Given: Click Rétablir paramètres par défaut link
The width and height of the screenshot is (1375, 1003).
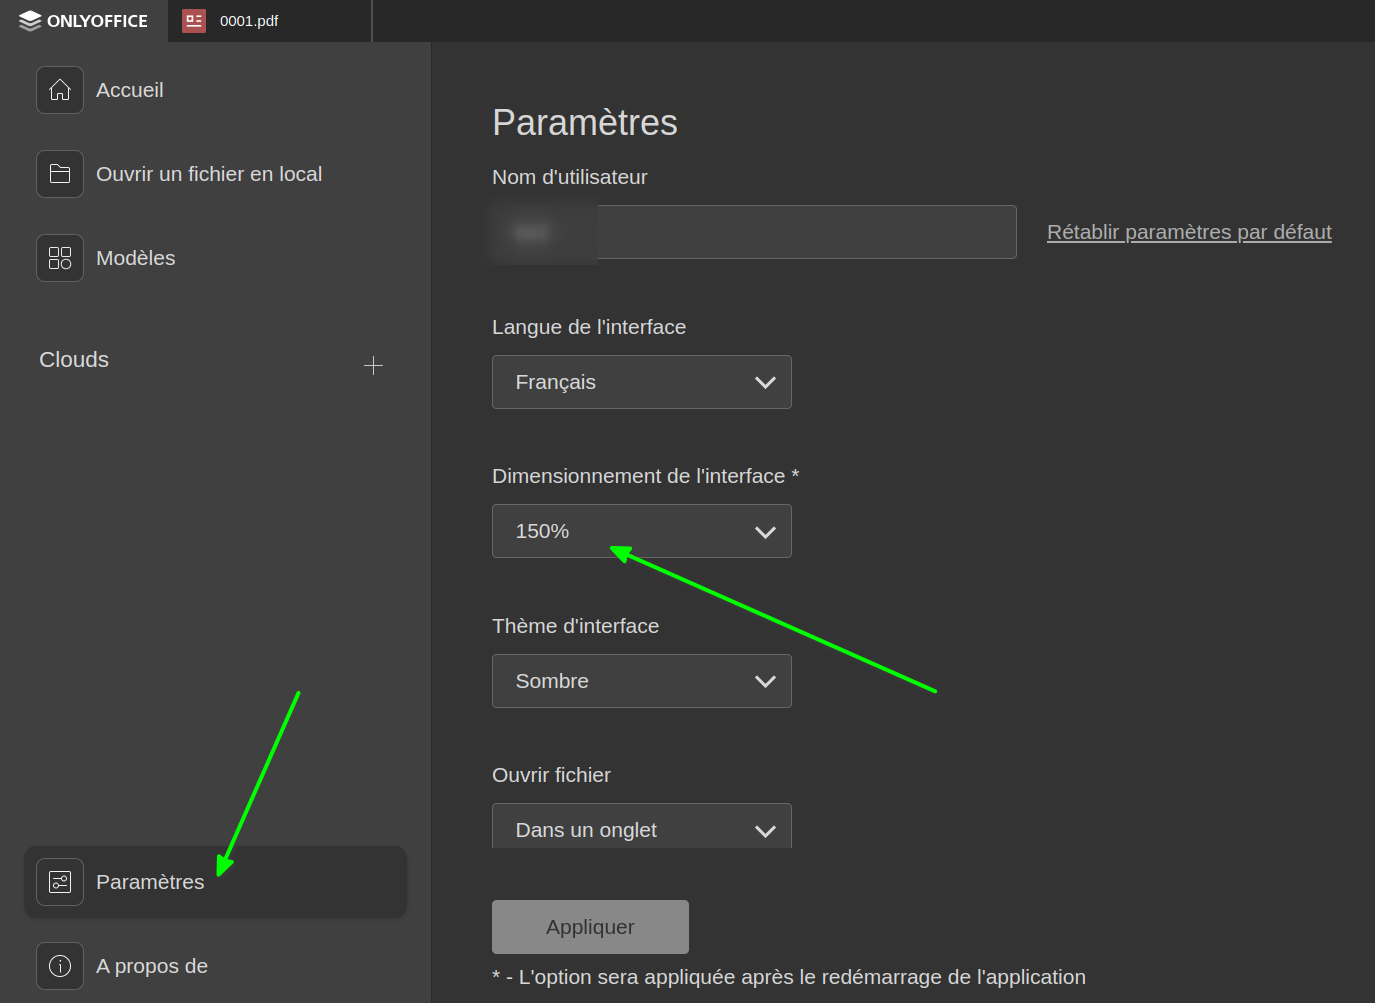Looking at the screenshot, I should [1189, 232].
